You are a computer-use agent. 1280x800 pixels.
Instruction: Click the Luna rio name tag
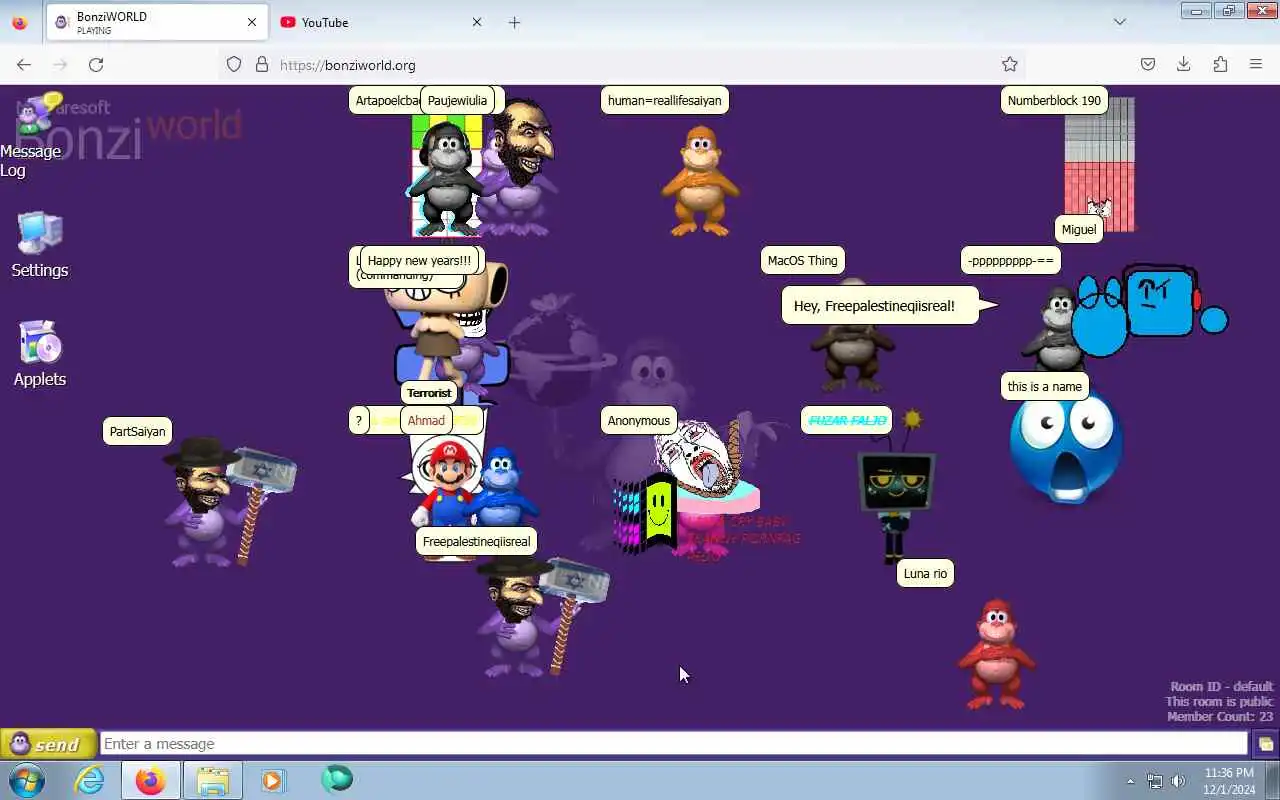pyautogui.click(x=925, y=574)
